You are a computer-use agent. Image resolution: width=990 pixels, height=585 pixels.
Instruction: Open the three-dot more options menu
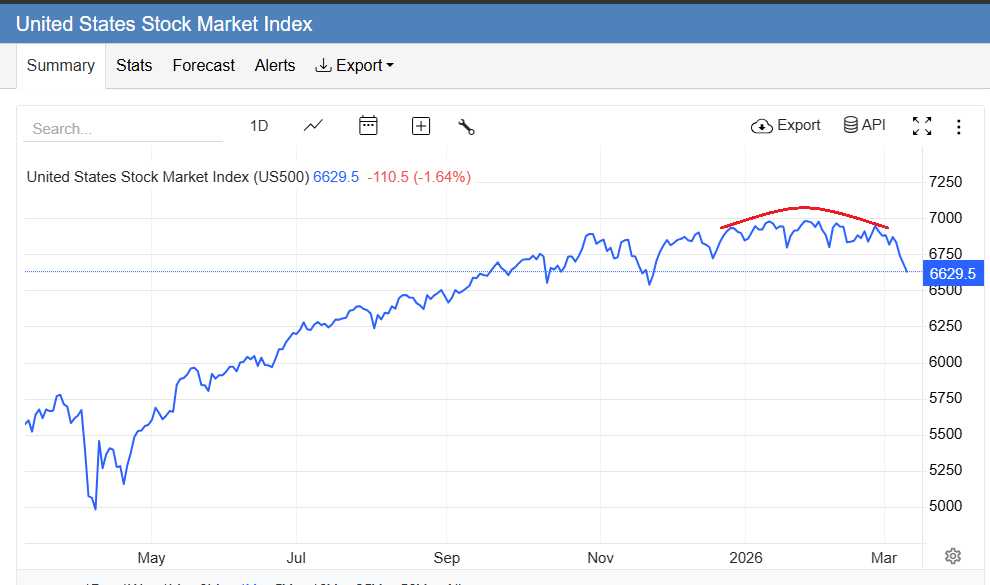click(958, 127)
